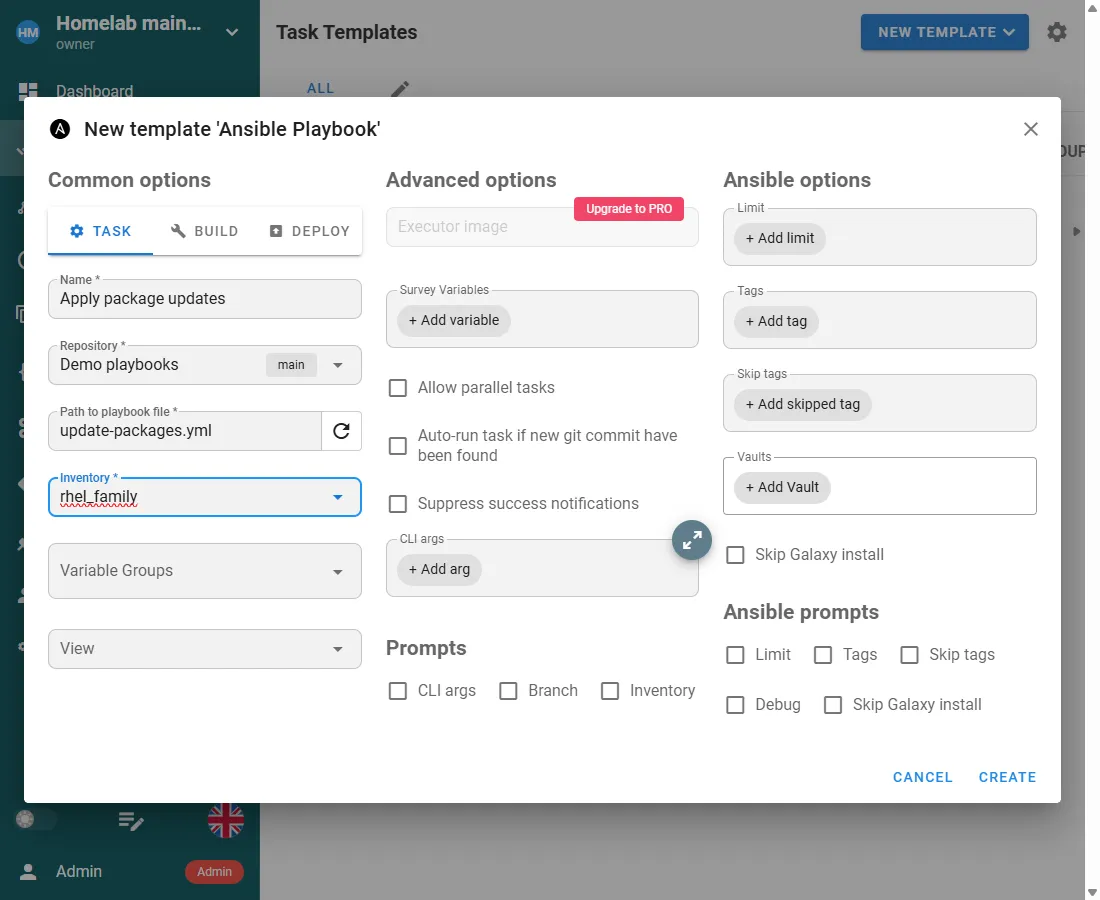
Task: Click the Executor image field
Action: click(x=542, y=227)
